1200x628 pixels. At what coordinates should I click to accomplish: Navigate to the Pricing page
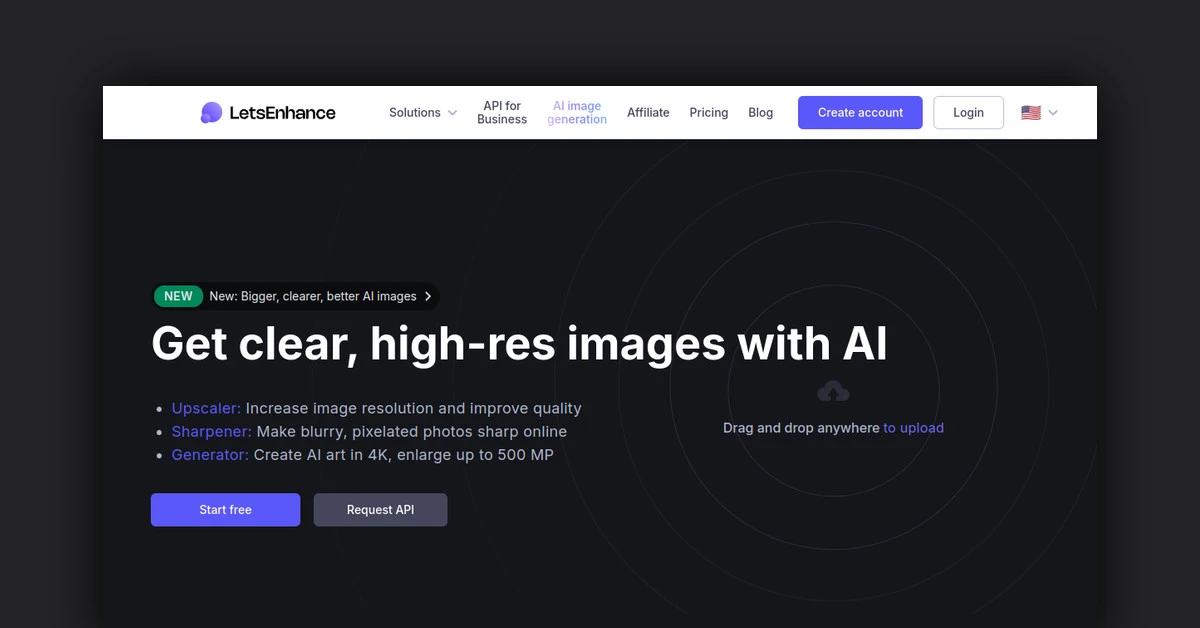[x=708, y=113]
